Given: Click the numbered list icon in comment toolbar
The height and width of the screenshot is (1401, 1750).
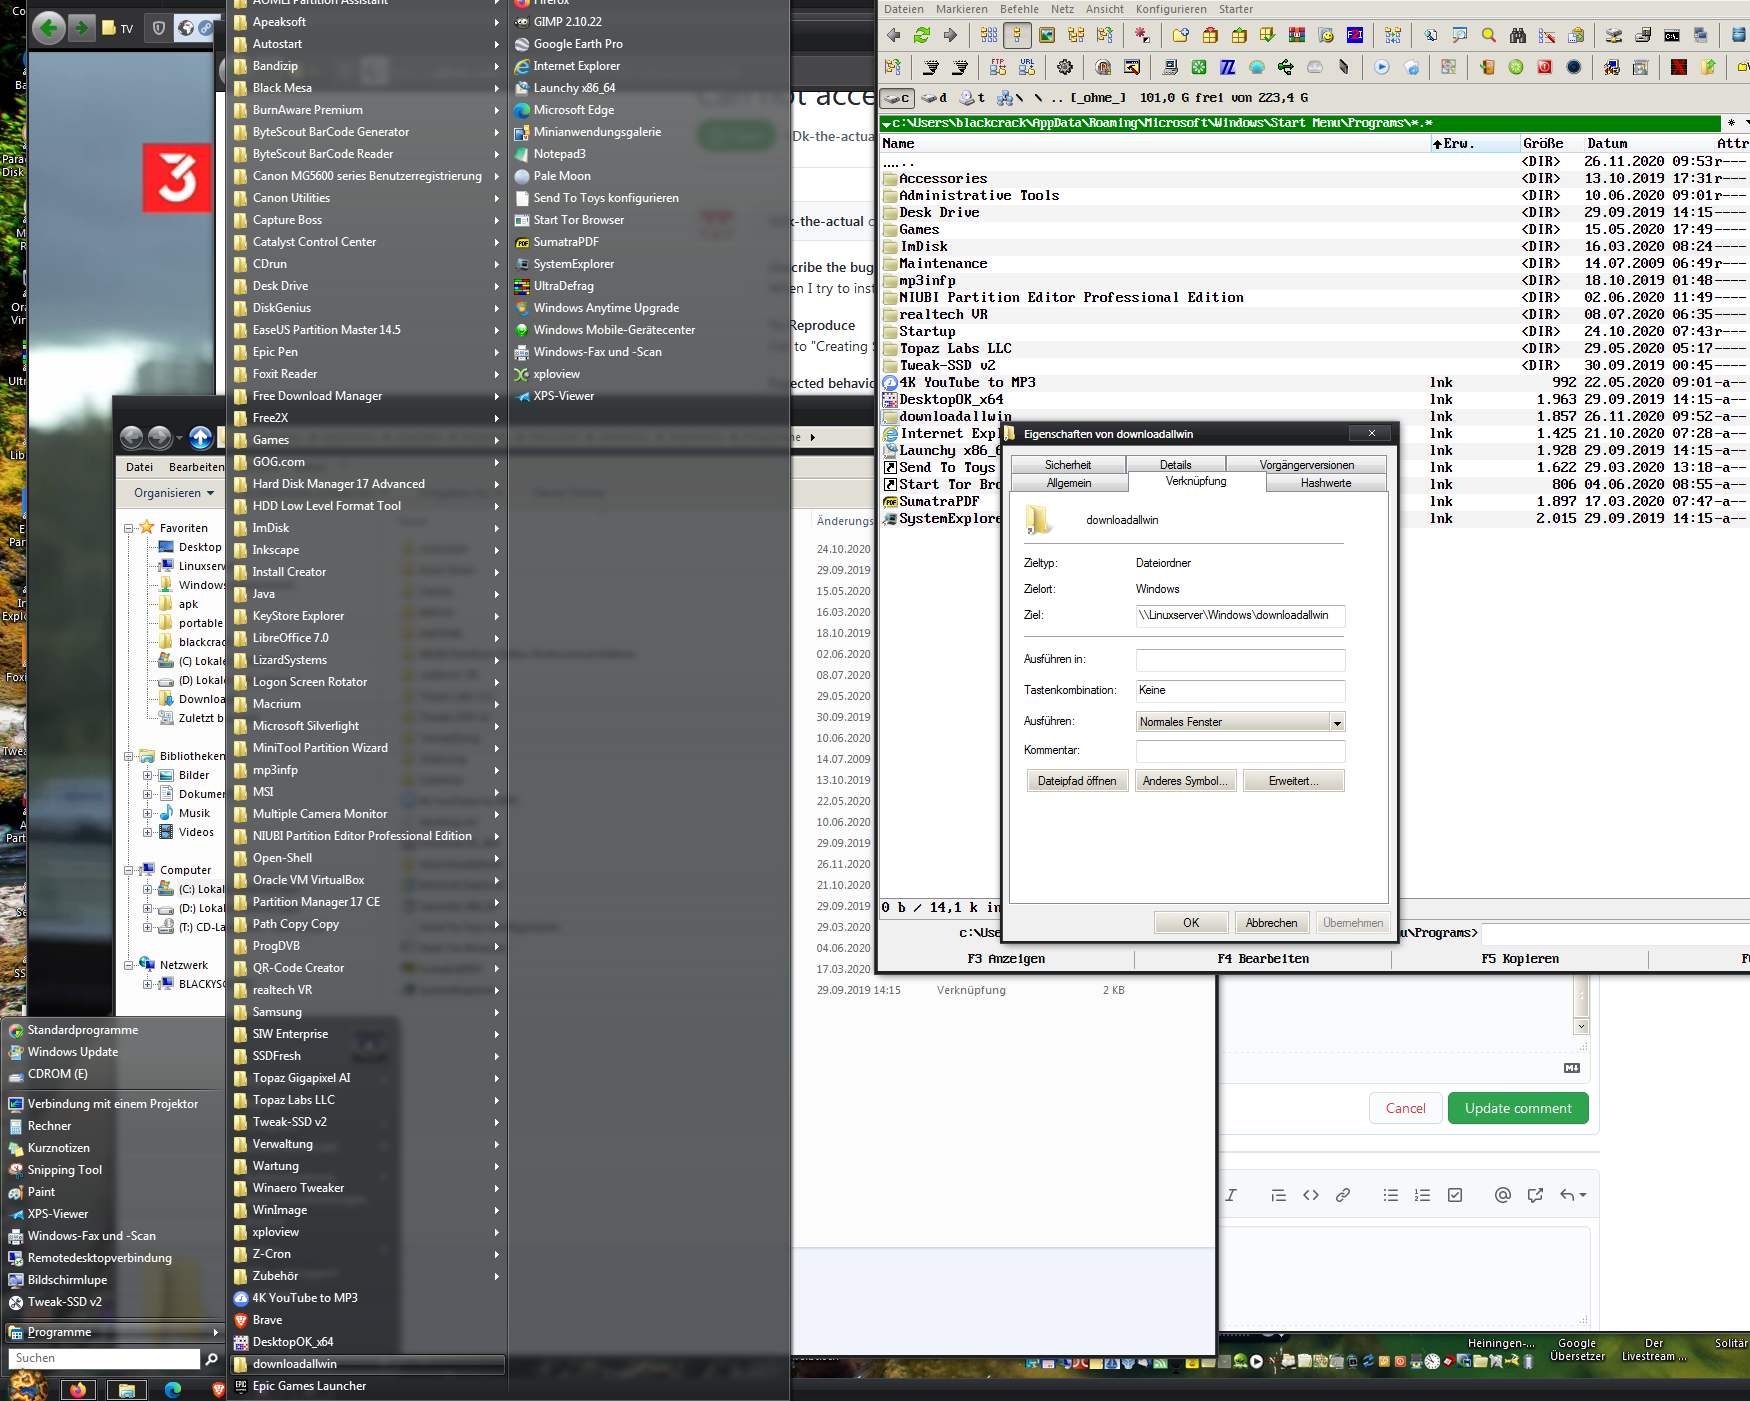Looking at the screenshot, I should click(1422, 1194).
